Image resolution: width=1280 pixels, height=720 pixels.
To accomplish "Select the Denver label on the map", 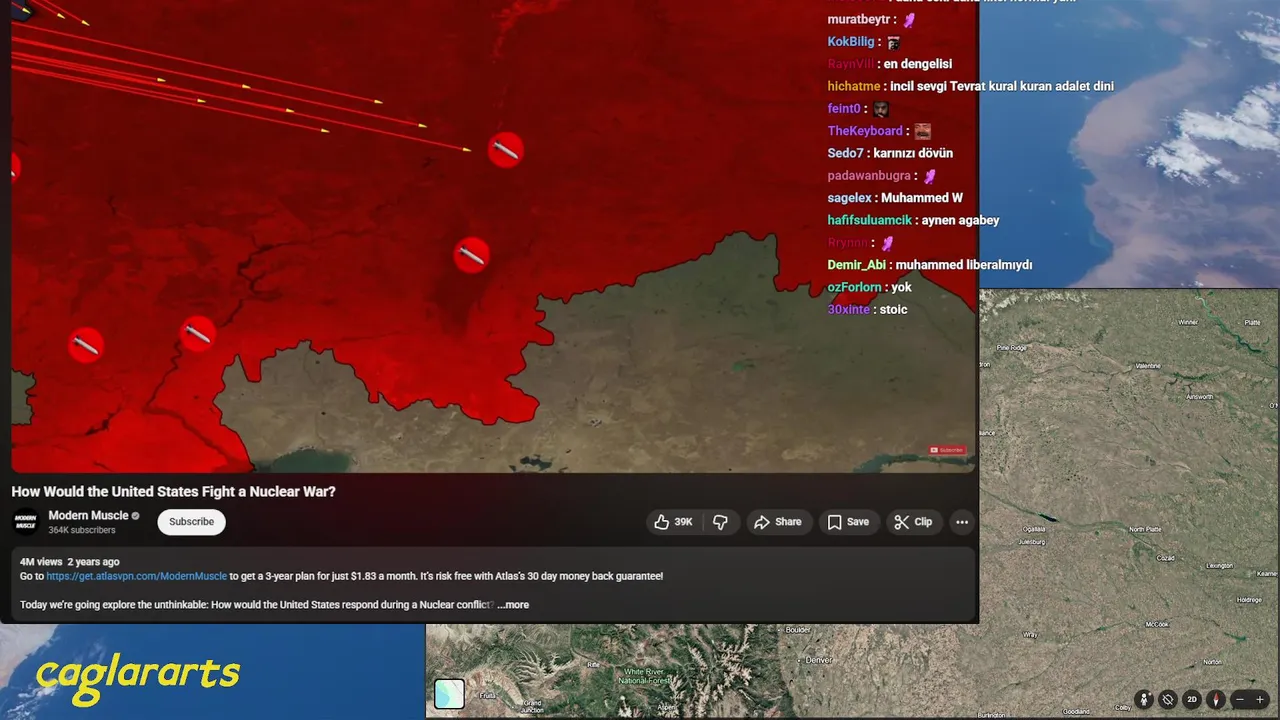I will coord(818,660).
